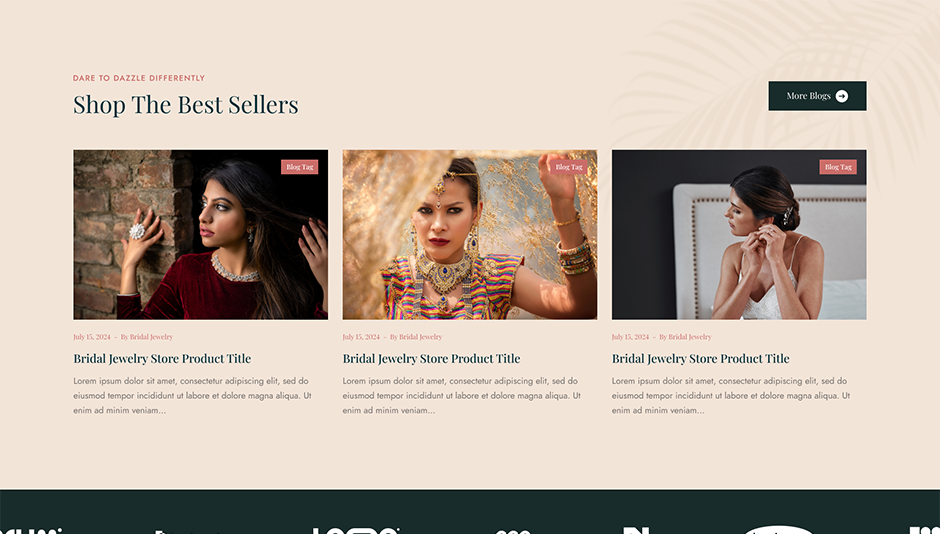The image size is (940, 534).
Task: Click July 15, 2024 date under third post
Action: (x=630, y=337)
